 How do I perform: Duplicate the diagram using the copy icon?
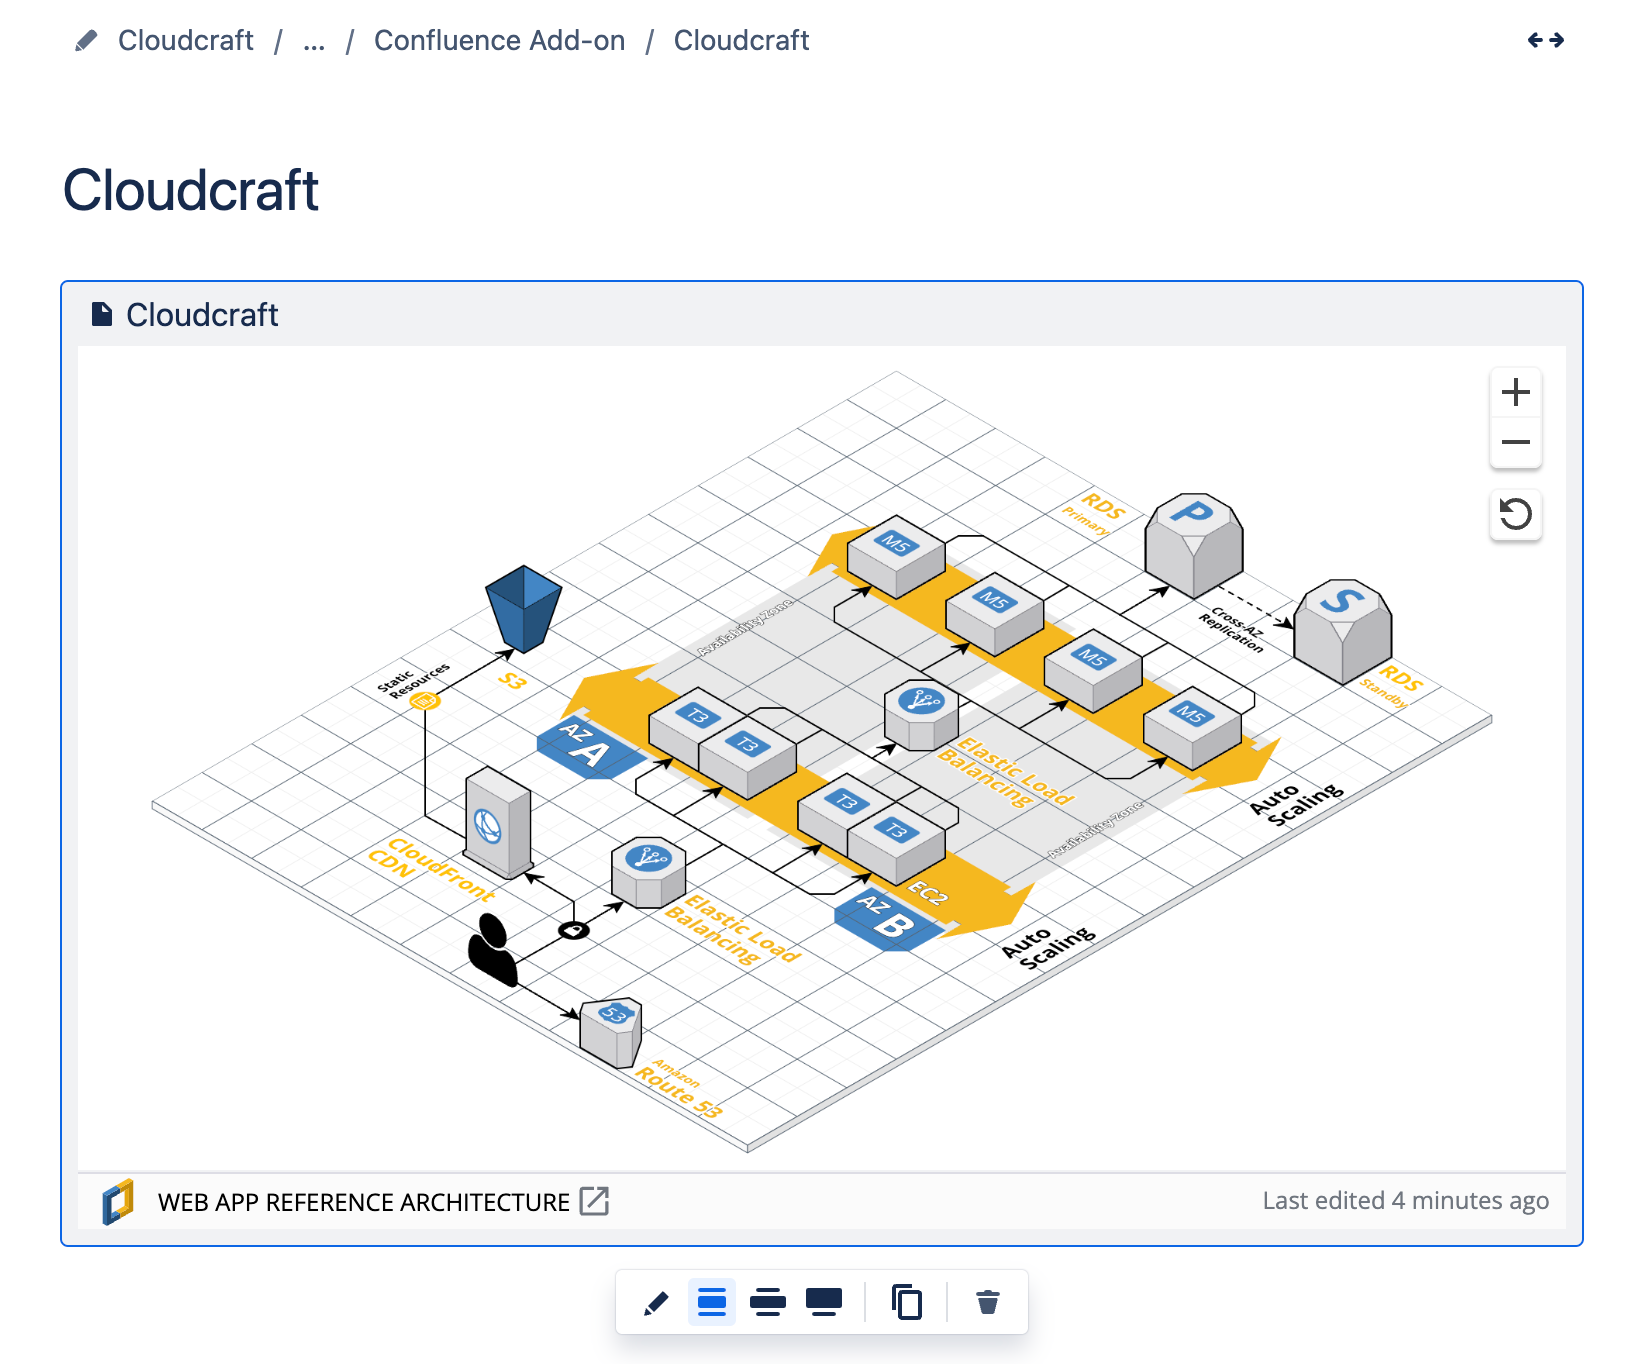point(907,1302)
